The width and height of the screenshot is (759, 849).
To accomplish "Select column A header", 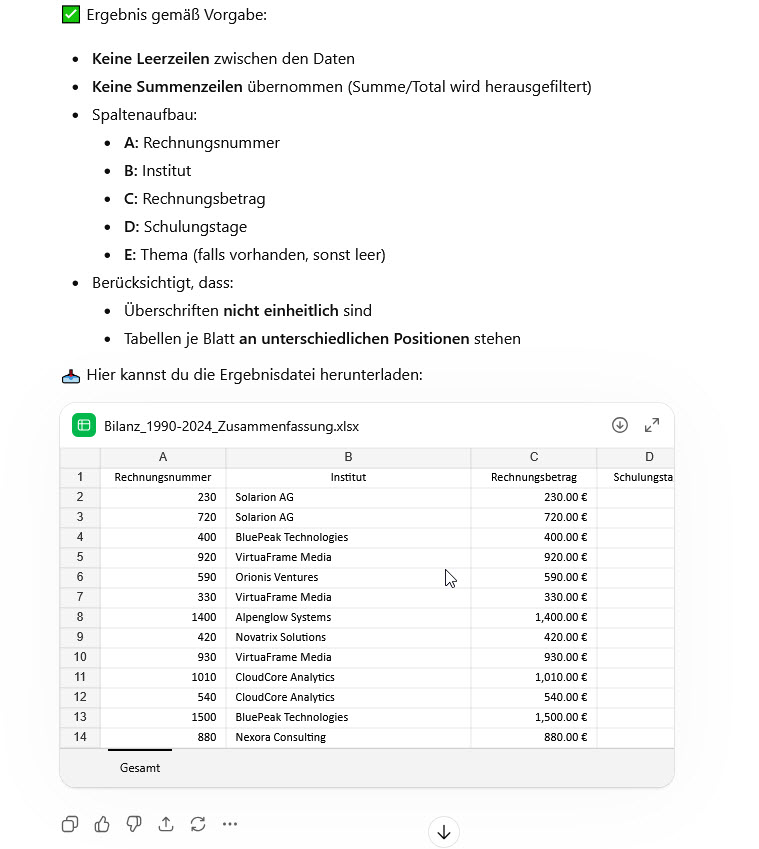I will [163, 457].
